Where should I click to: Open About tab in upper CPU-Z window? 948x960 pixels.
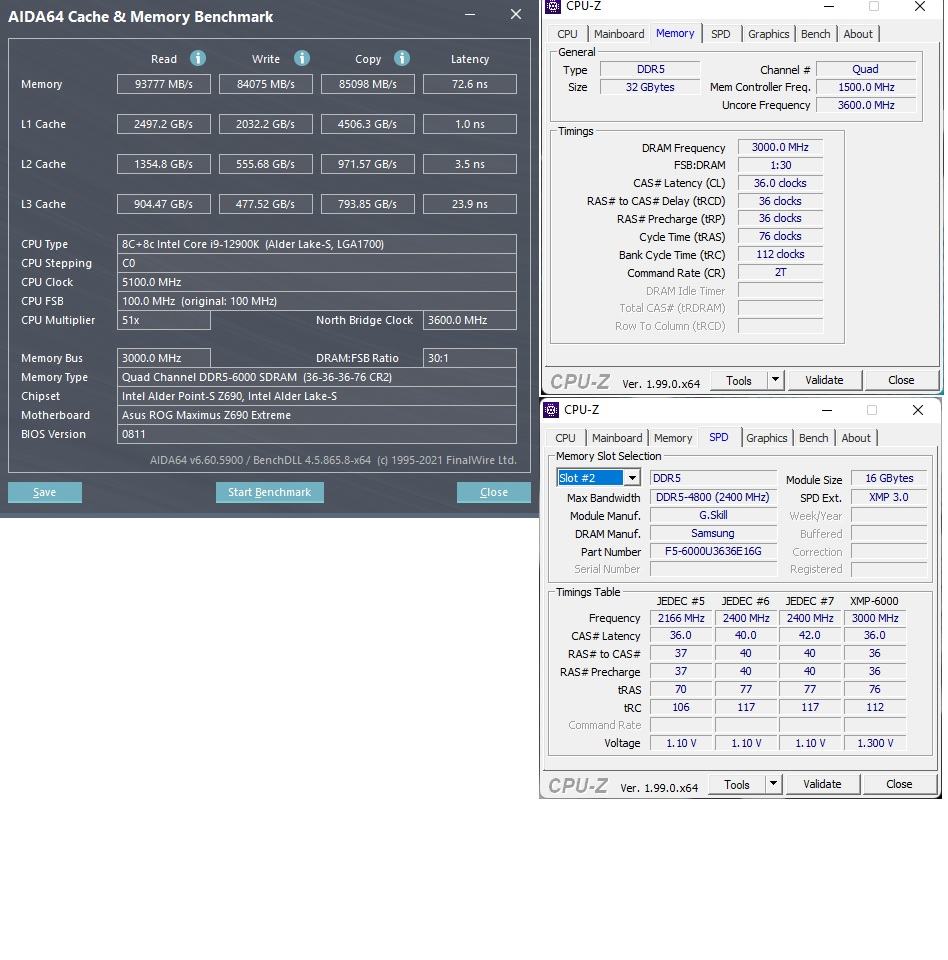[x=858, y=34]
